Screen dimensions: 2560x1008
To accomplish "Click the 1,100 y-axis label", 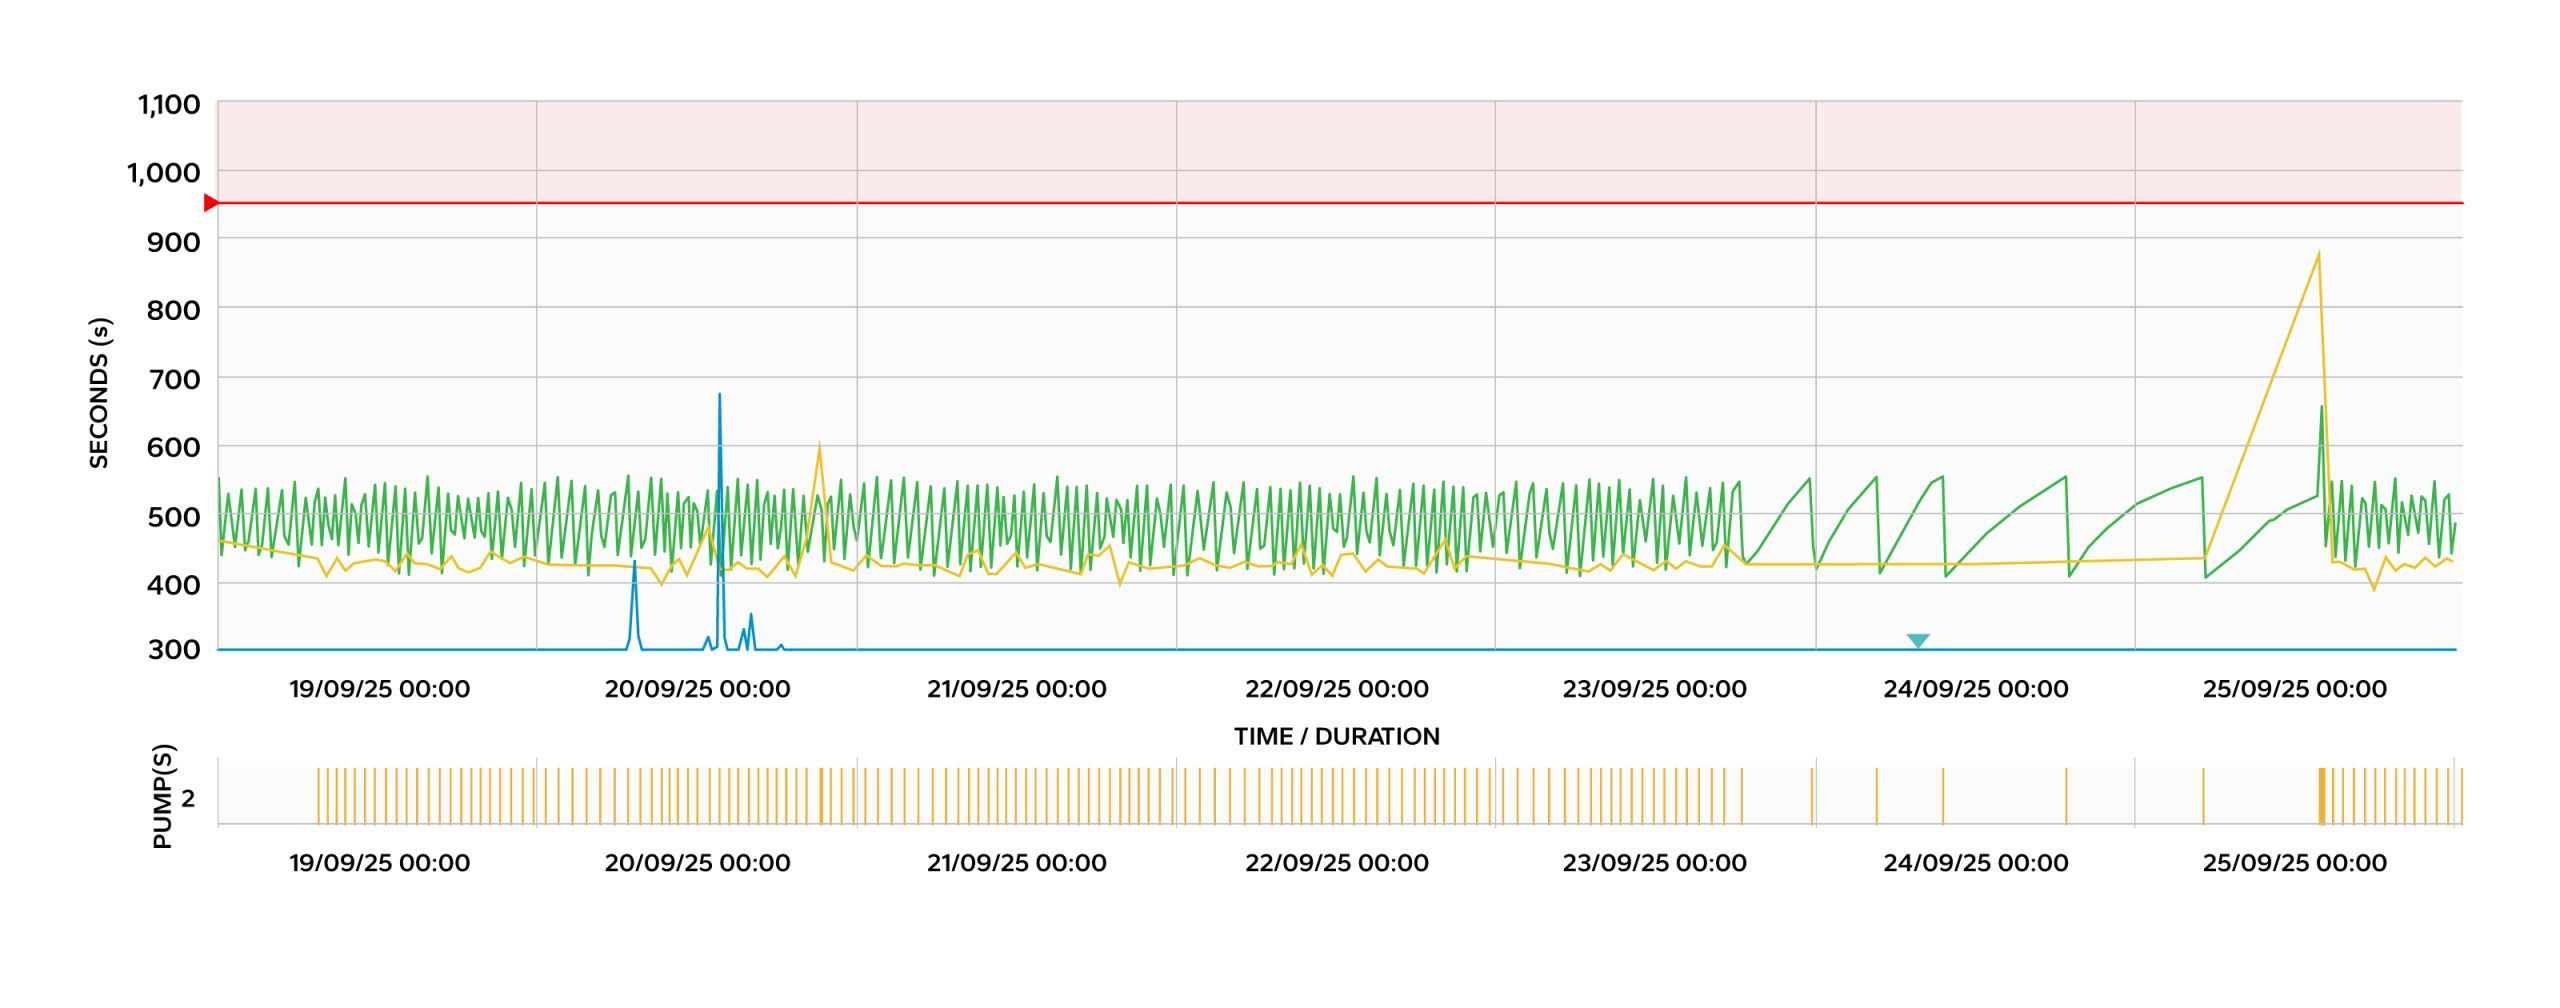I will pyautogui.click(x=169, y=105).
